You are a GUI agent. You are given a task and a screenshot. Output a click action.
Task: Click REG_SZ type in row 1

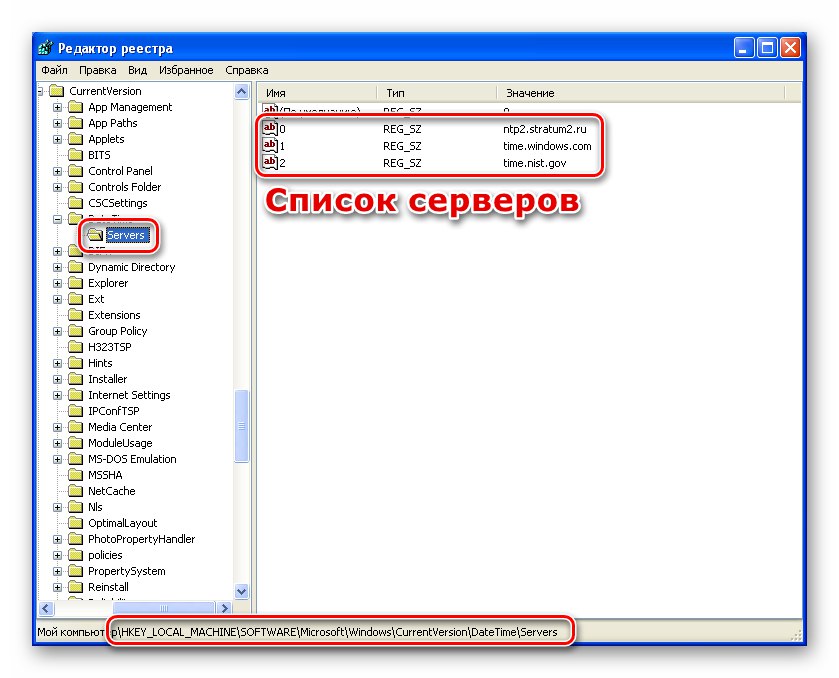[x=402, y=146]
